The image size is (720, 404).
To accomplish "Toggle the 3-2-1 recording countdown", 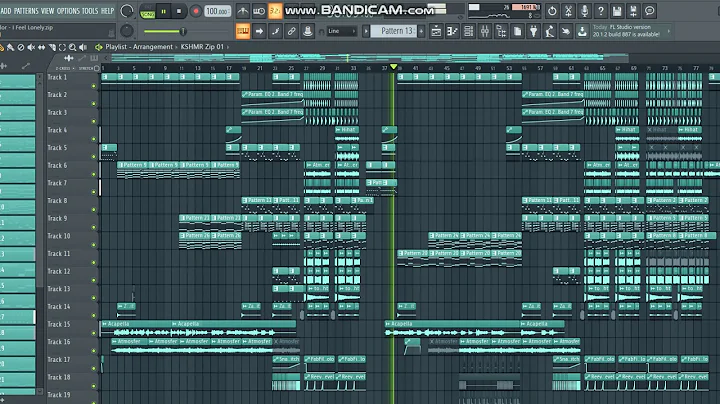I will pos(275,11).
